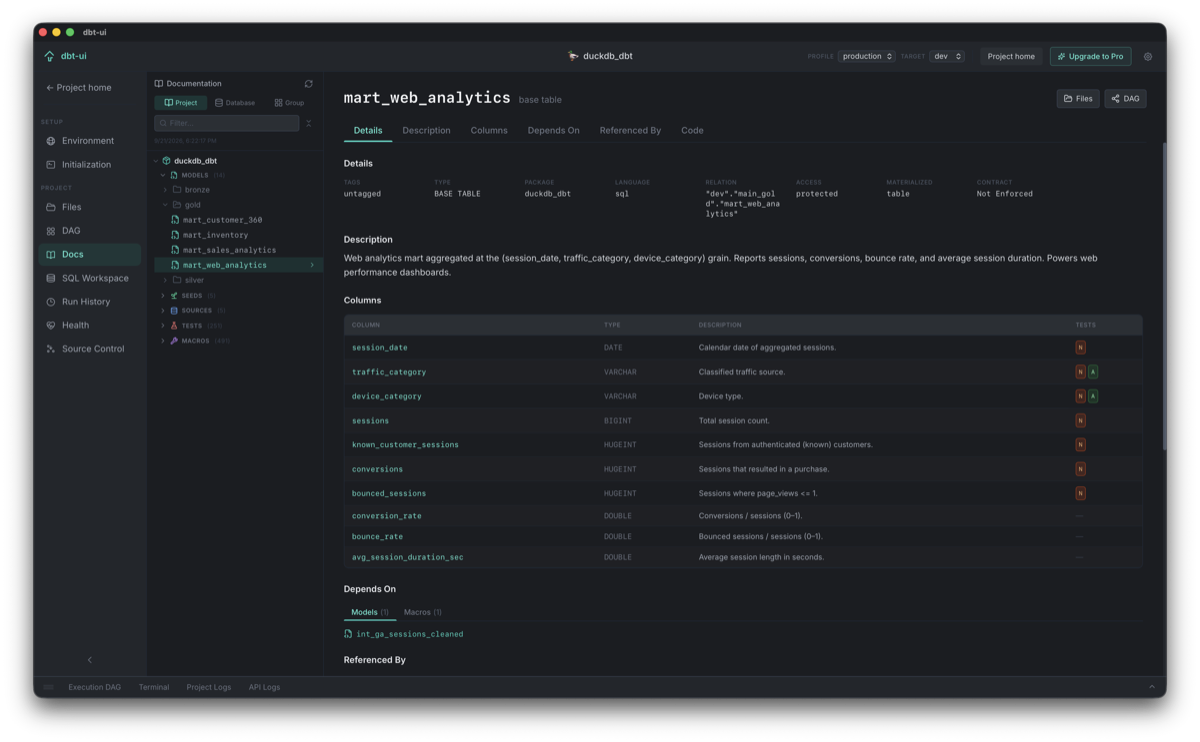Image resolution: width=1200 pixels, height=742 pixels.
Task: Open the Depends On tab
Action: [x=554, y=130]
